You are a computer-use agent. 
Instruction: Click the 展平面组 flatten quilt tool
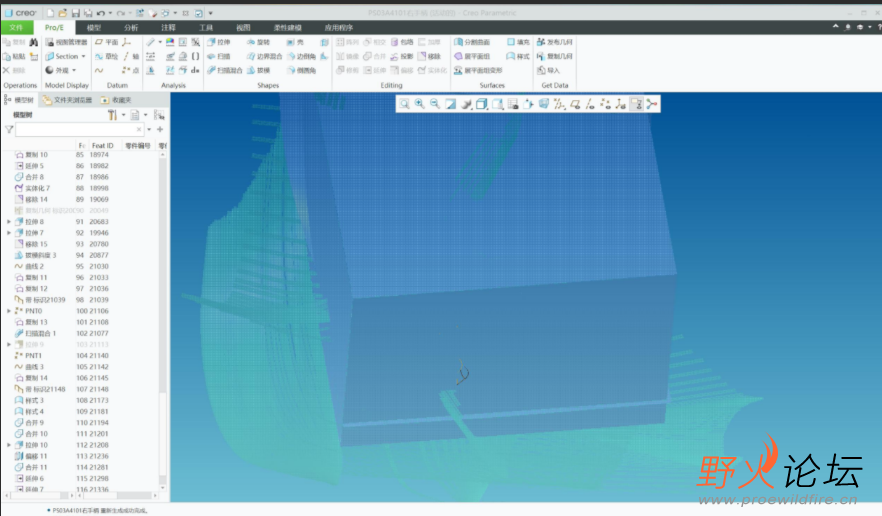(x=472, y=56)
